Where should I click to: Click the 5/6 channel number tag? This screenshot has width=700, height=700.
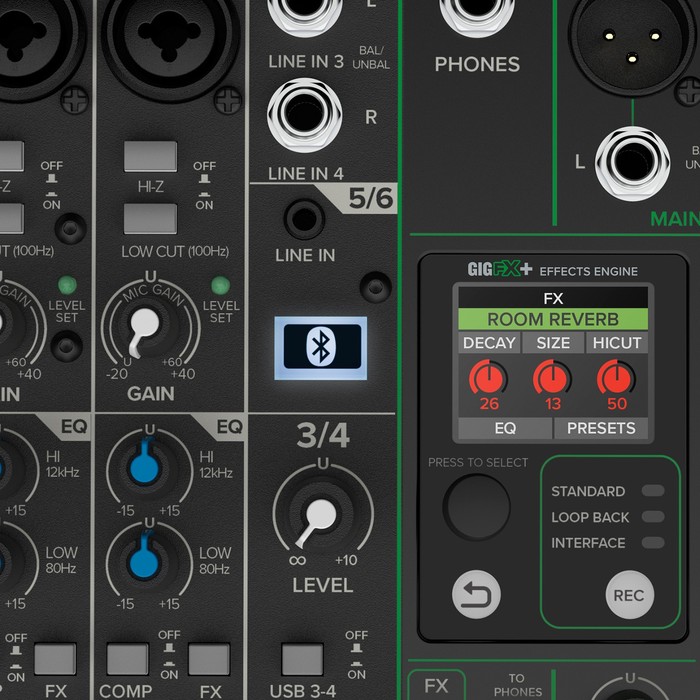[x=371, y=199]
